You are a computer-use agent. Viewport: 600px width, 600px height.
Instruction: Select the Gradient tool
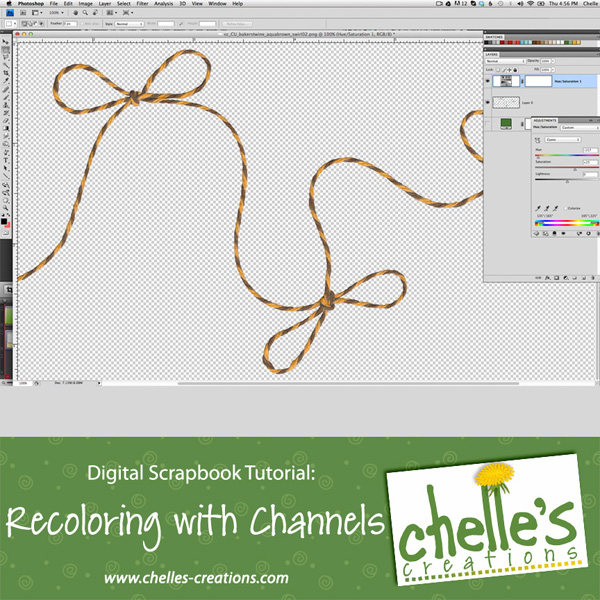pyautogui.click(x=5, y=129)
